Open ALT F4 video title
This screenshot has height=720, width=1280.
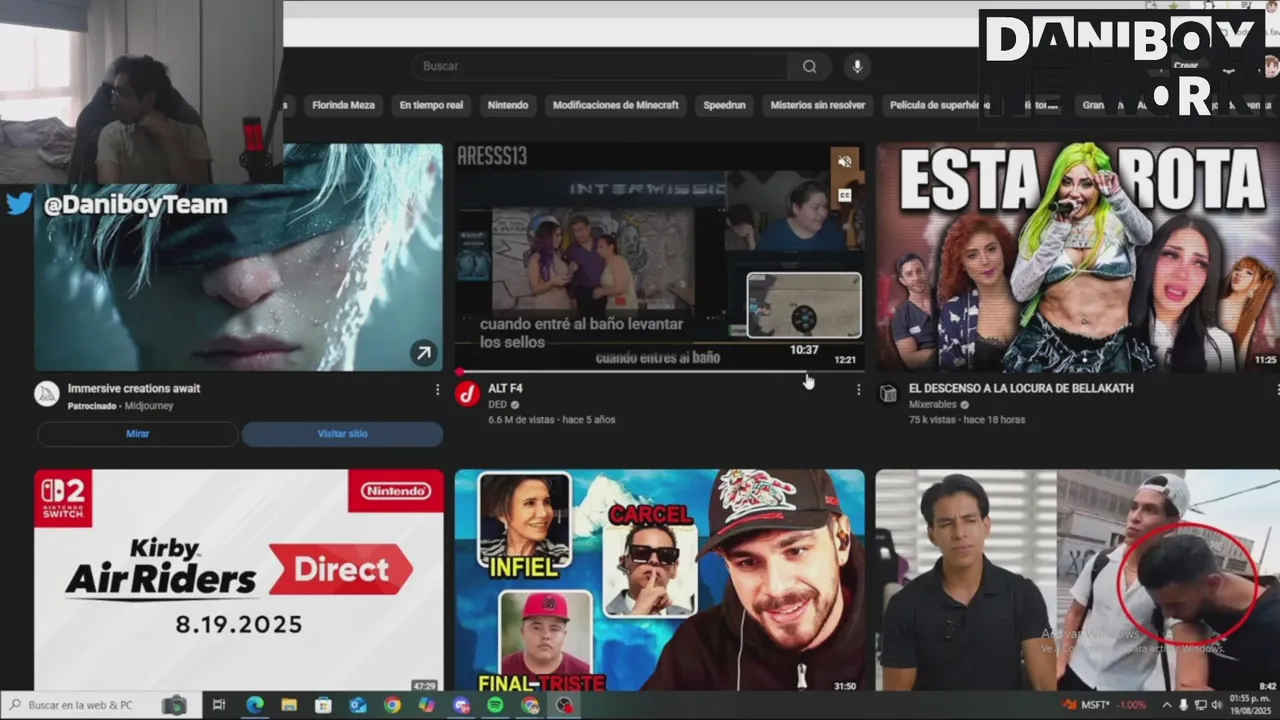tap(505, 388)
